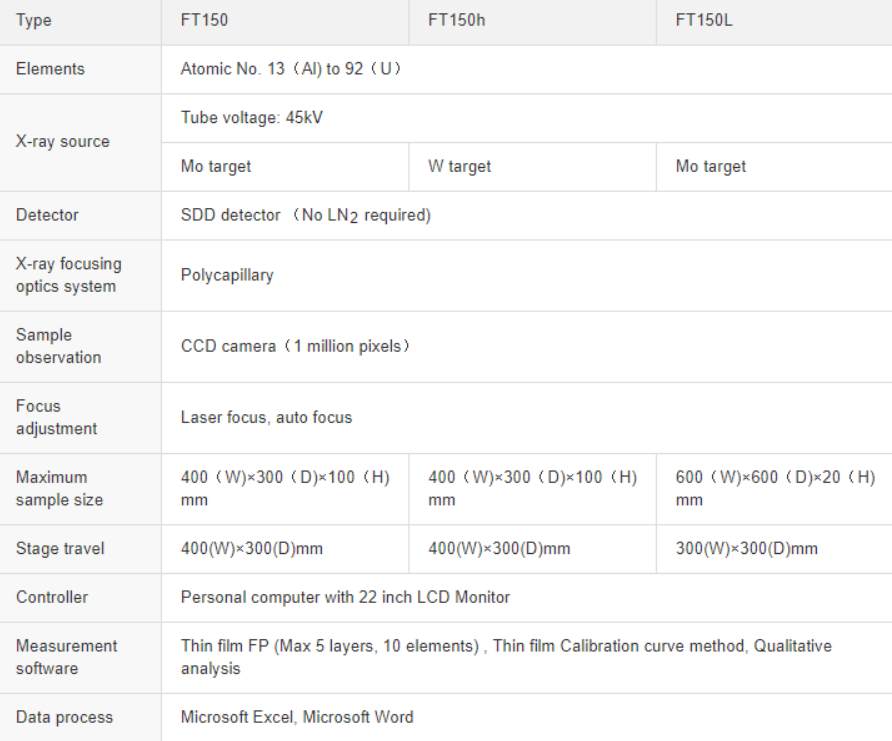Click the 300(W)×300(D)mm stage travel cell
892x741 pixels.
[746, 549]
